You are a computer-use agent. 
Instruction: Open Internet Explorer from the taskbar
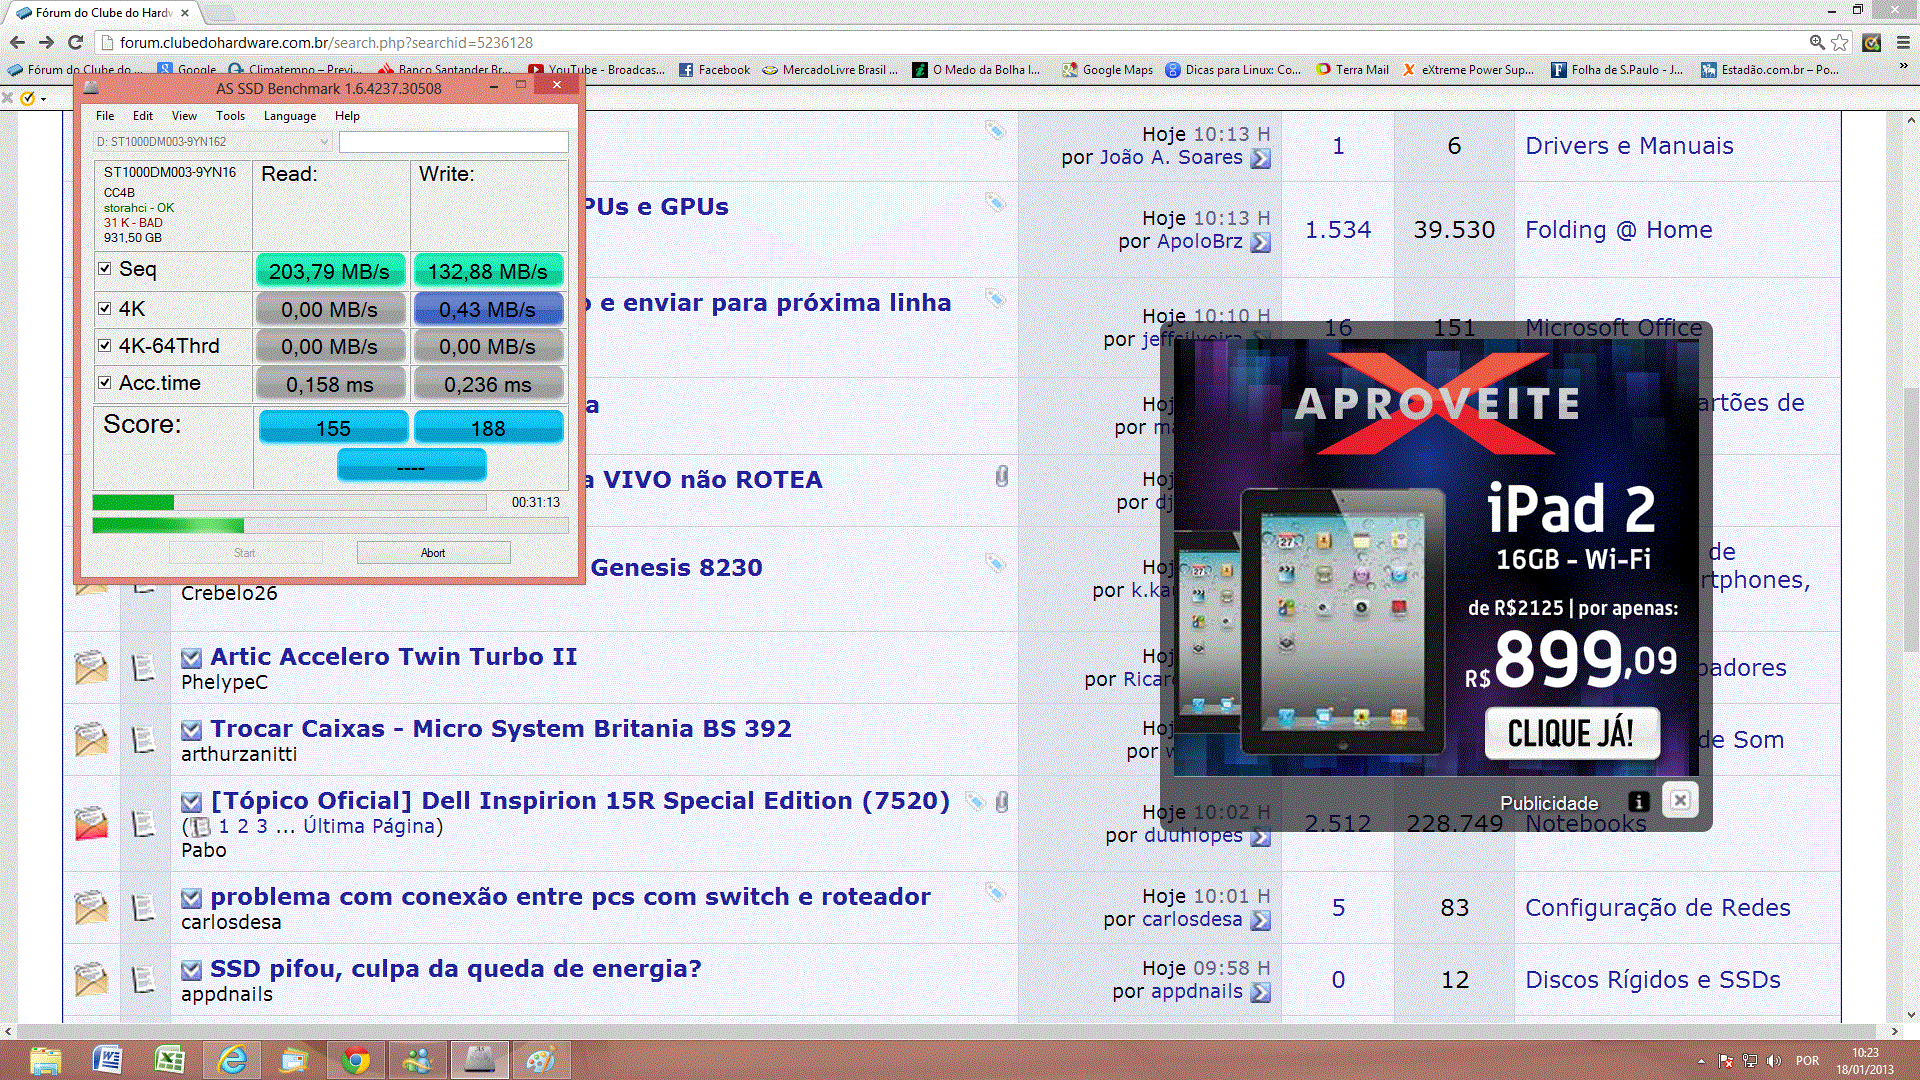(x=232, y=1060)
